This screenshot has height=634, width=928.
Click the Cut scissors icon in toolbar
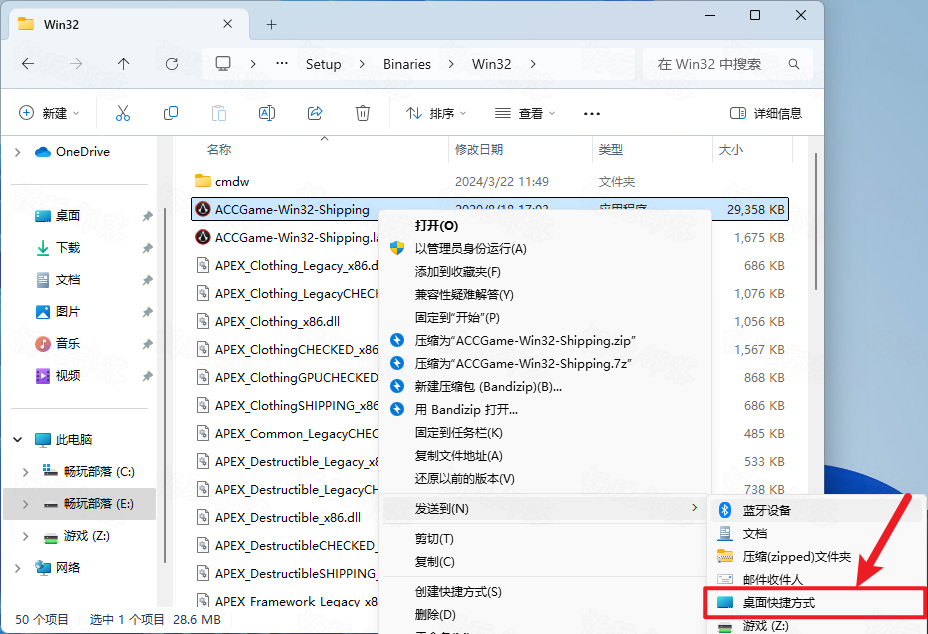click(123, 113)
